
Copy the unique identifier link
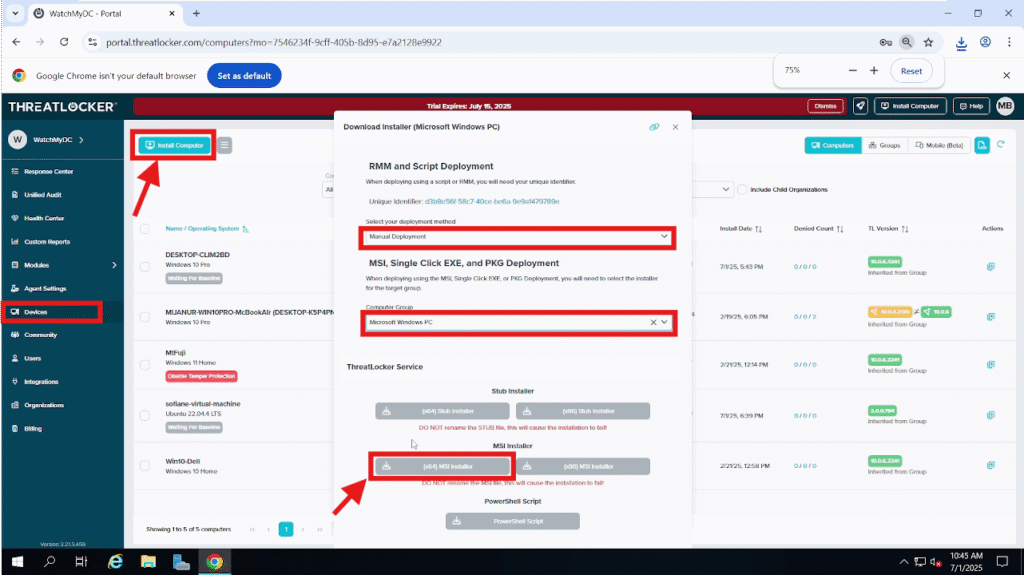492,201
